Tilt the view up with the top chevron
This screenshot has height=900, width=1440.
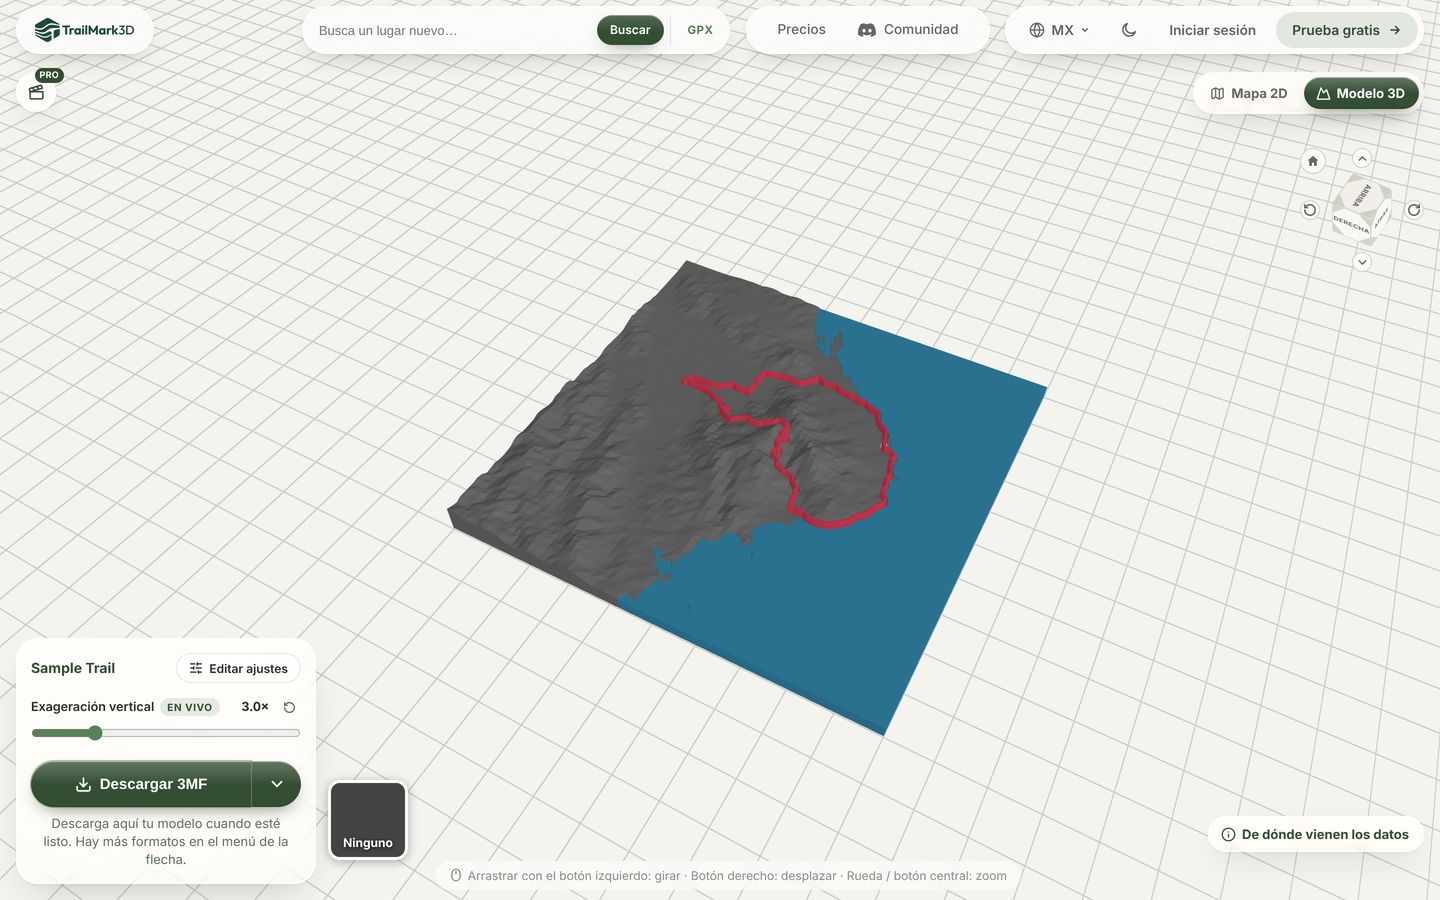click(x=1362, y=158)
